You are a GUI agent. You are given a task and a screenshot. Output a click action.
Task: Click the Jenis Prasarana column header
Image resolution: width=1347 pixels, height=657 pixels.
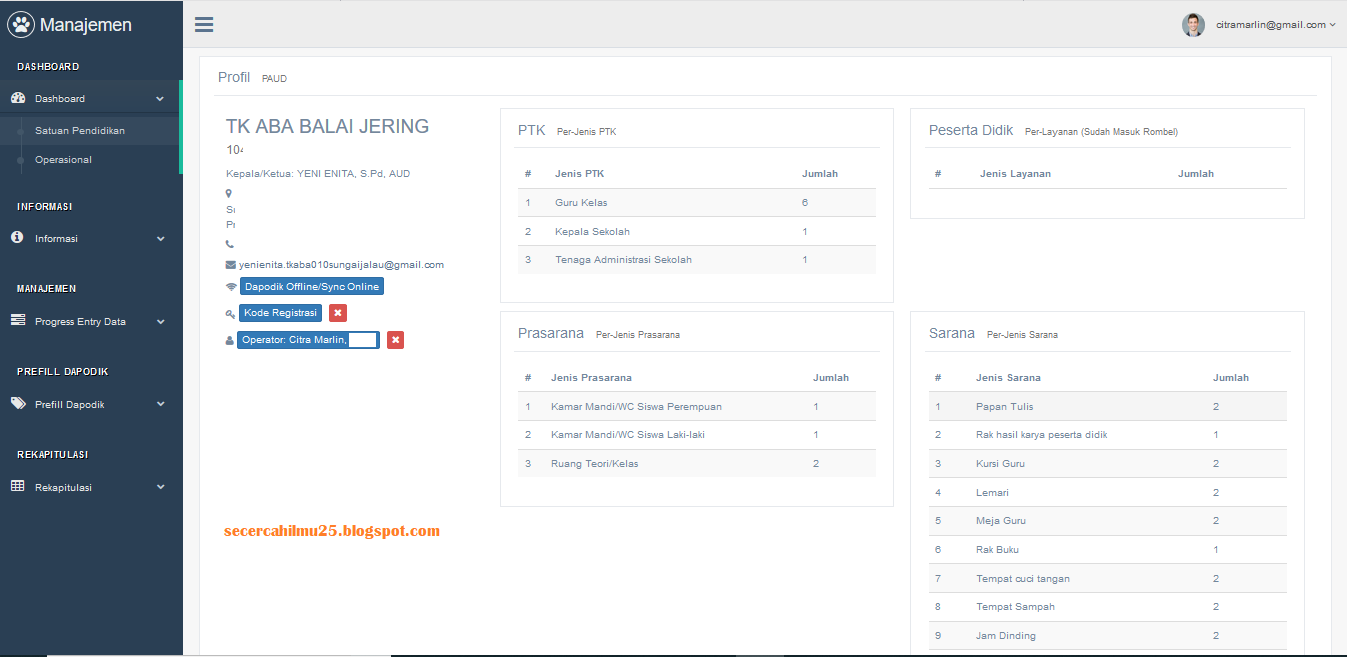[x=591, y=378]
